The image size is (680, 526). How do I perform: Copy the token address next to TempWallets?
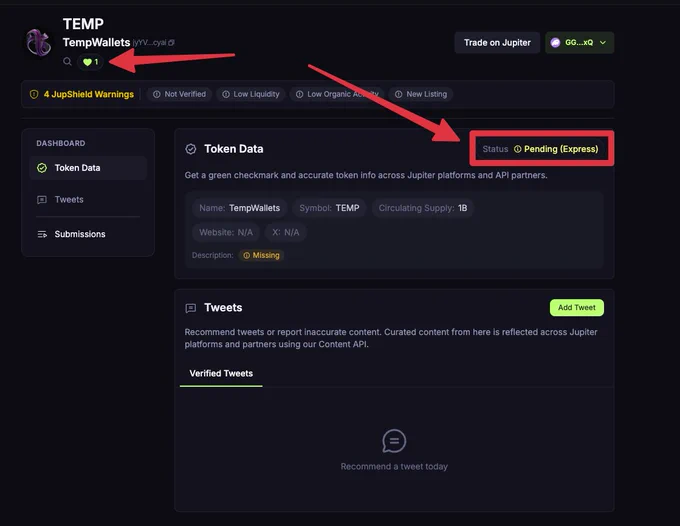tap(171, 42)
